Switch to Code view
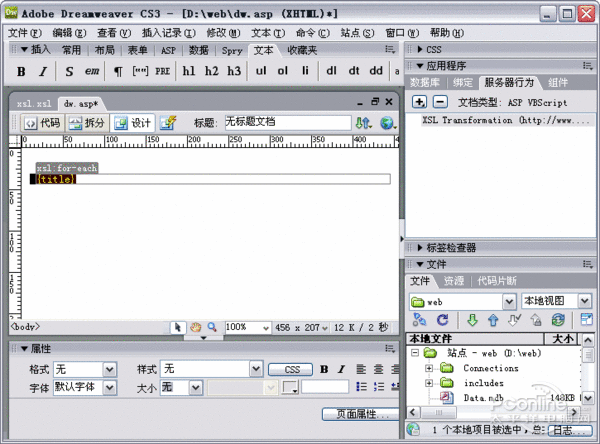The image size is (600, 444). click(41, 123)
